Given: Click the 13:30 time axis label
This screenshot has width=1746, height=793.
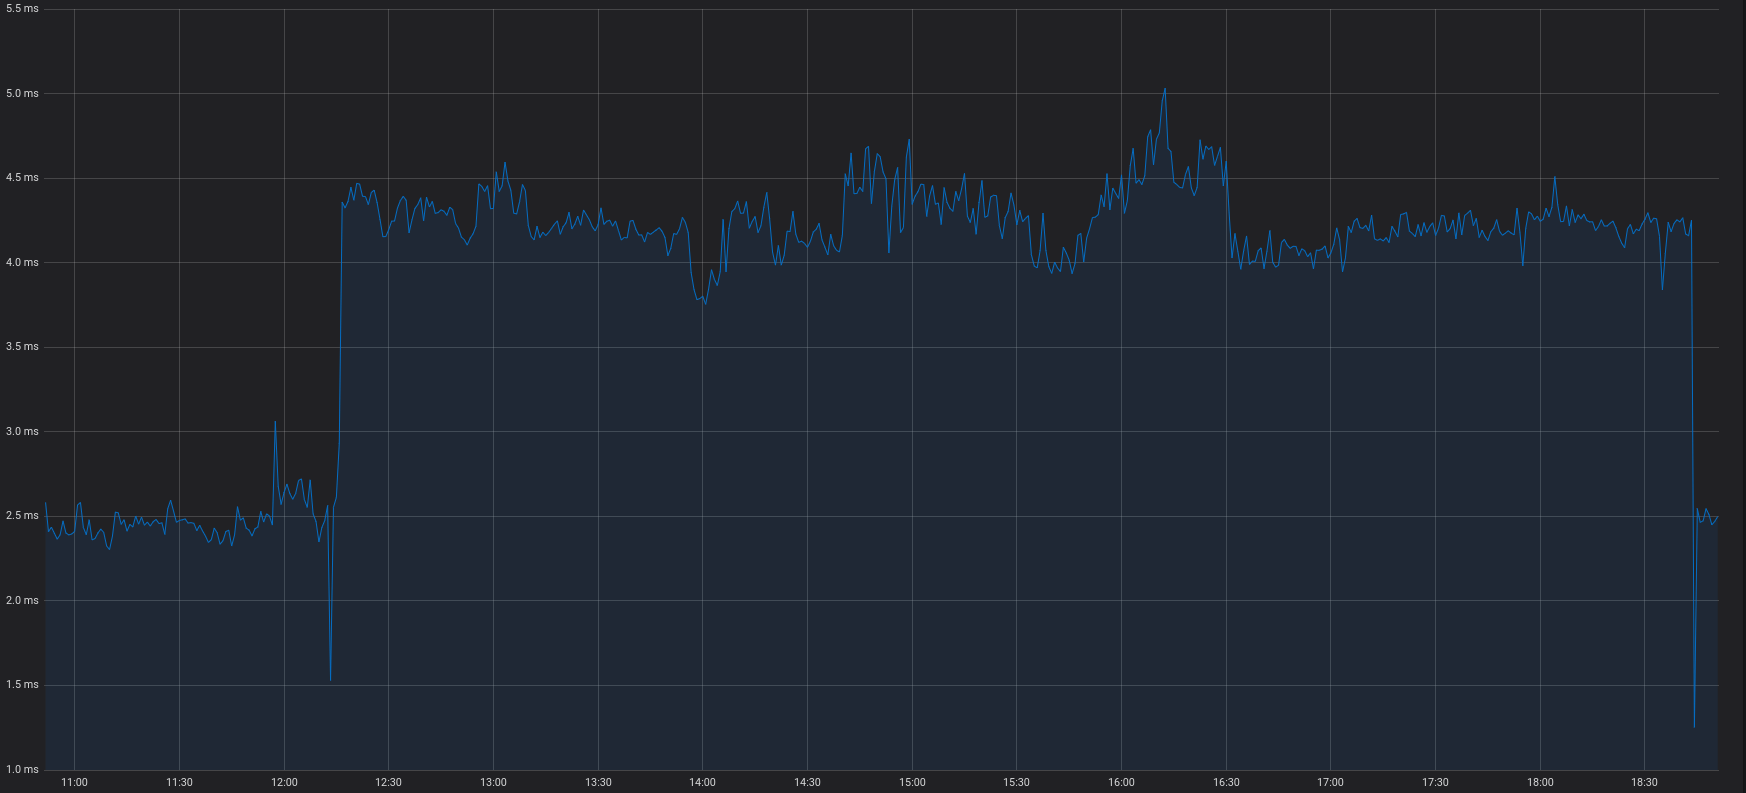Looking at the screenshot, I should point(598,782).
